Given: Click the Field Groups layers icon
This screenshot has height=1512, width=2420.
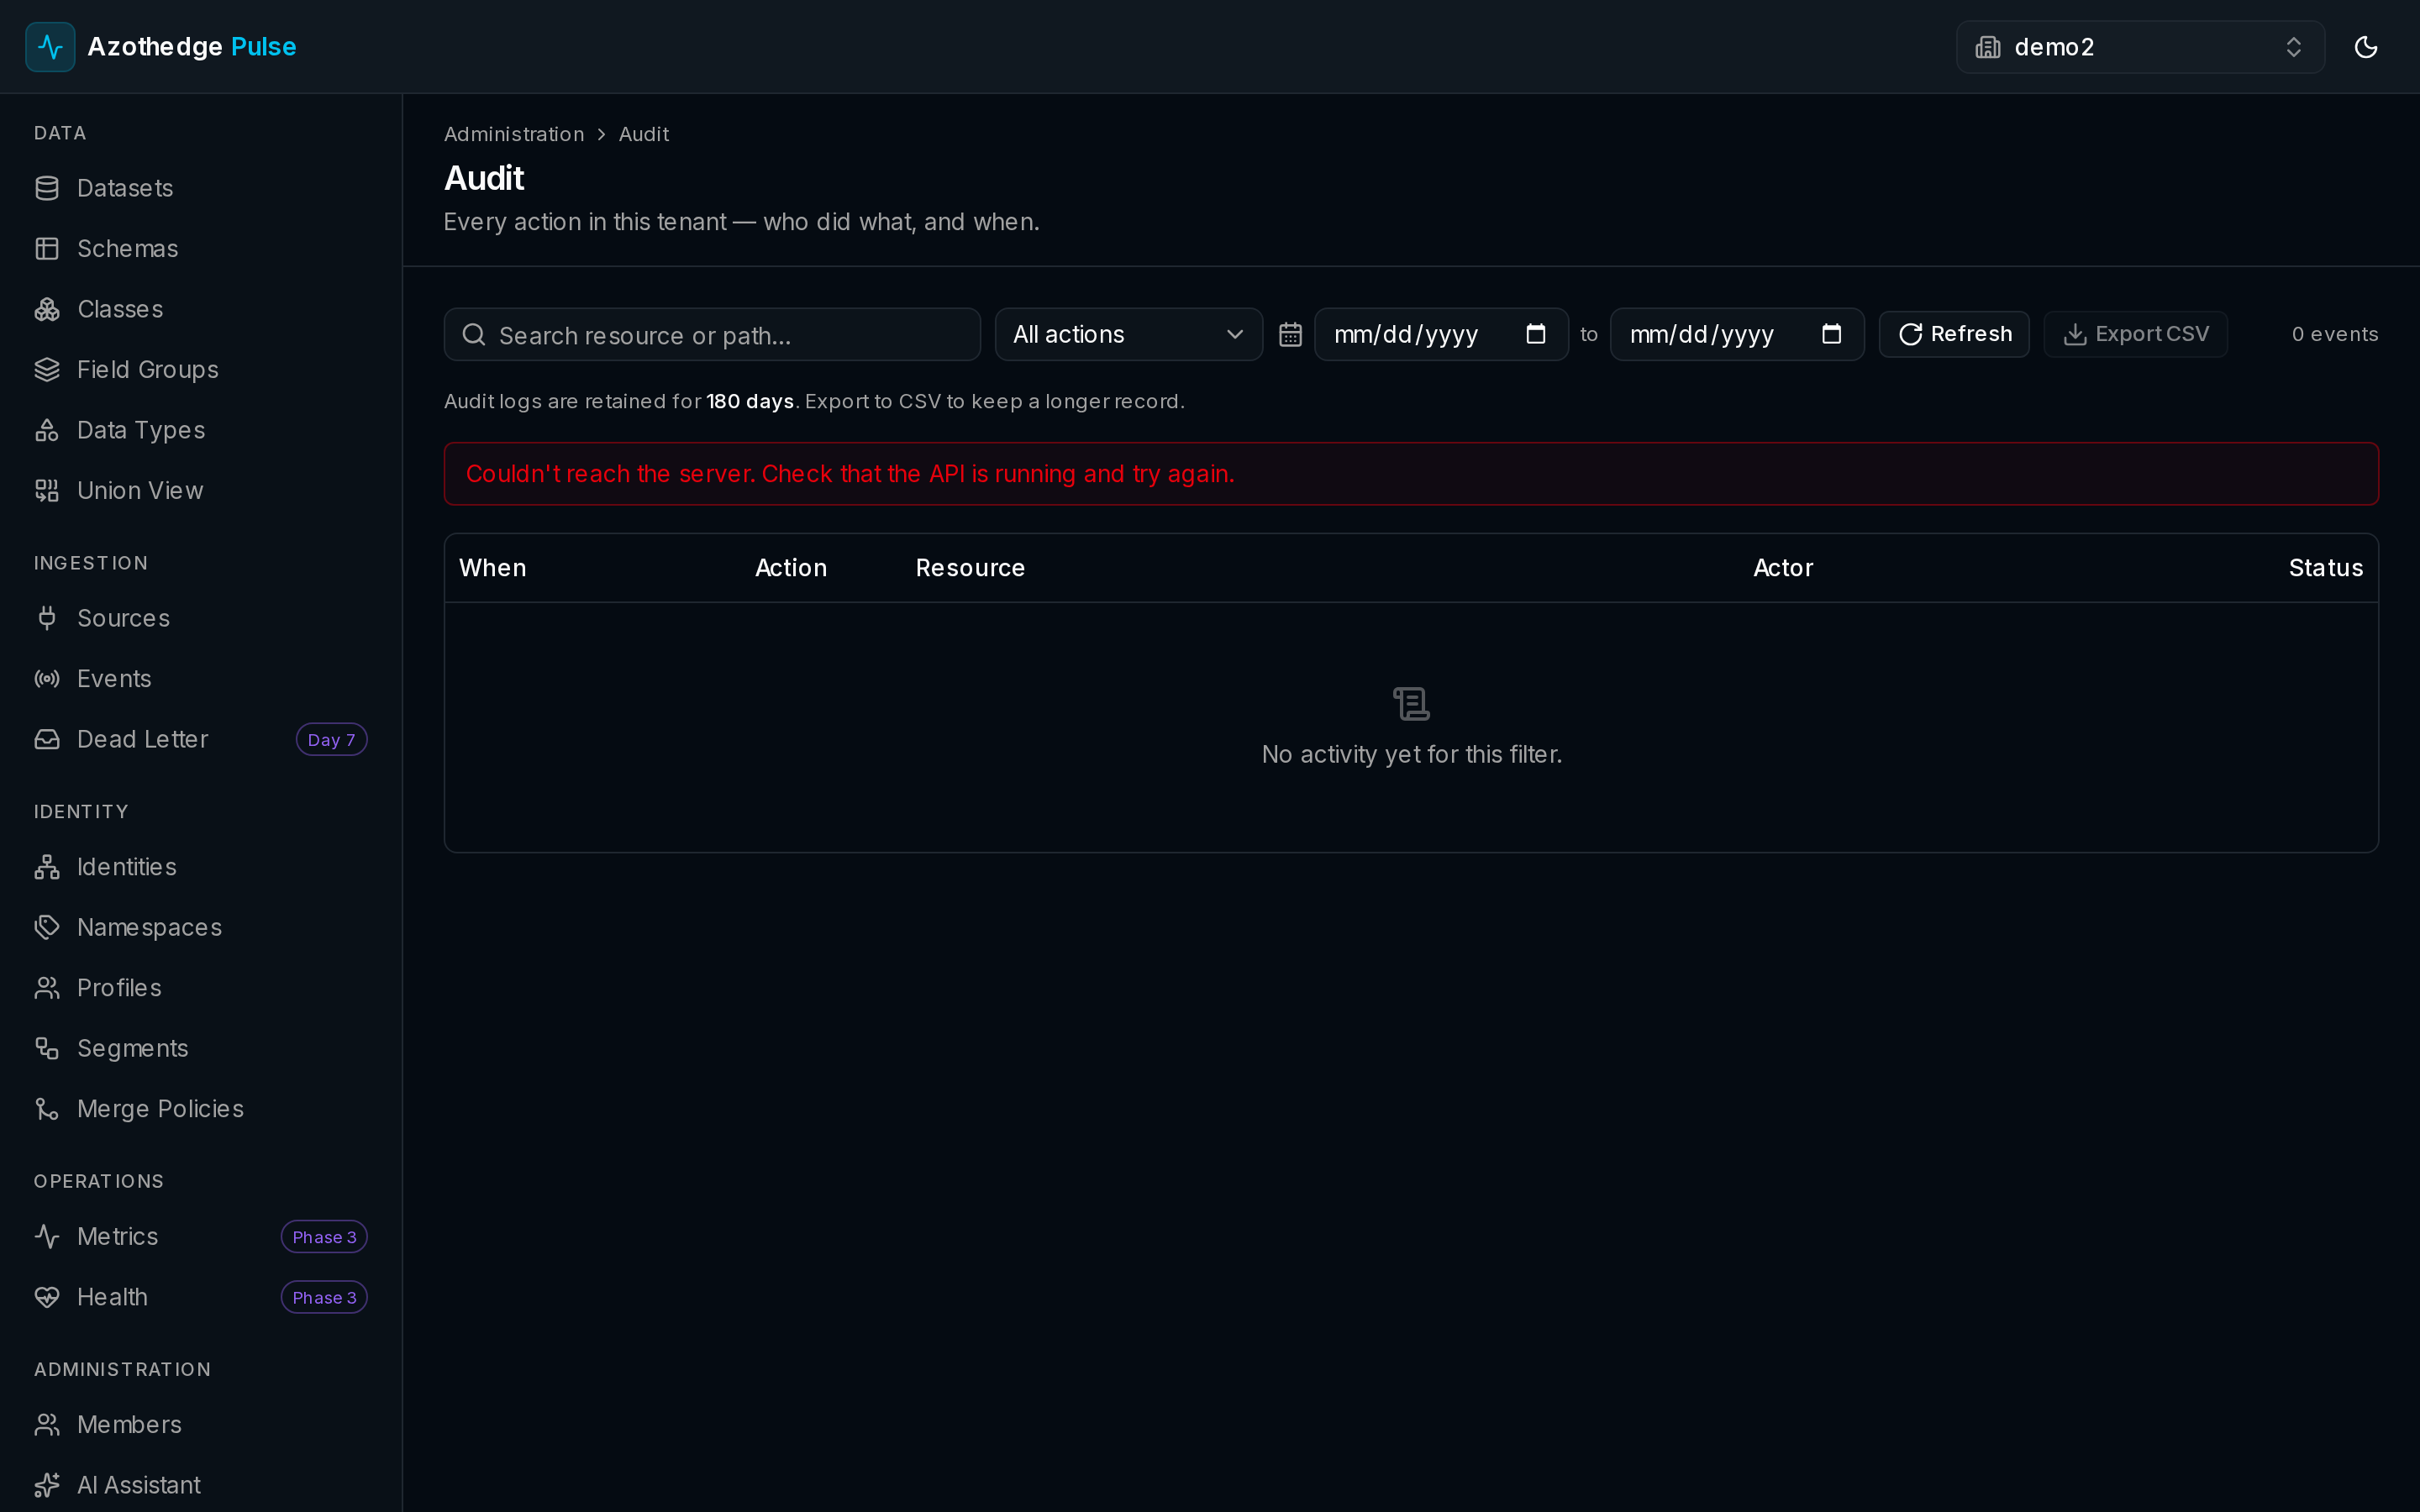Looking at the screenshot, I should (47, 369).
